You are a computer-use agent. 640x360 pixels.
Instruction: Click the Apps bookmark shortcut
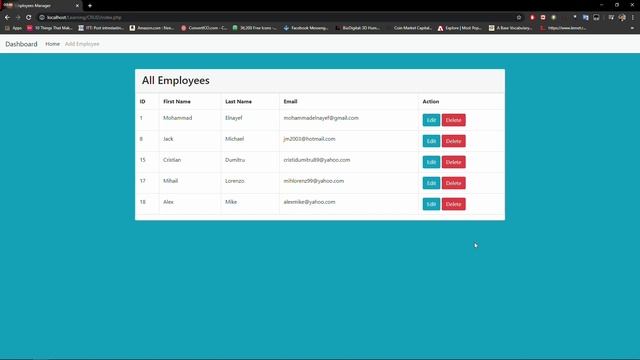13,28
